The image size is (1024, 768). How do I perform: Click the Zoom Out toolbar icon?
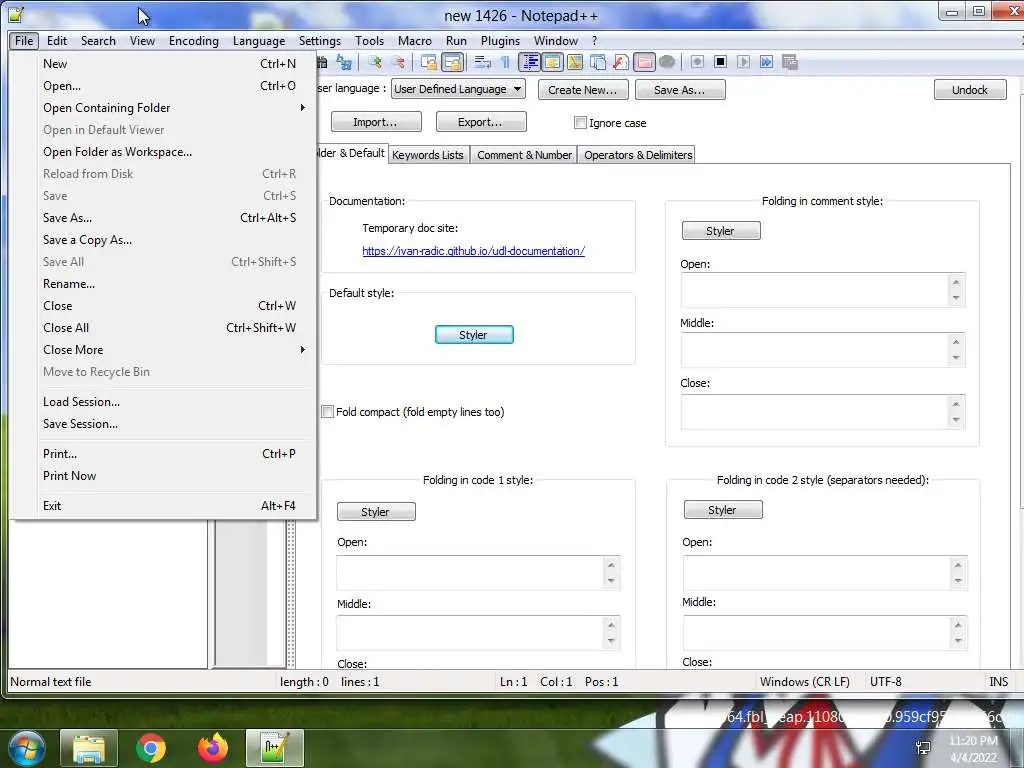coord(398,62)
